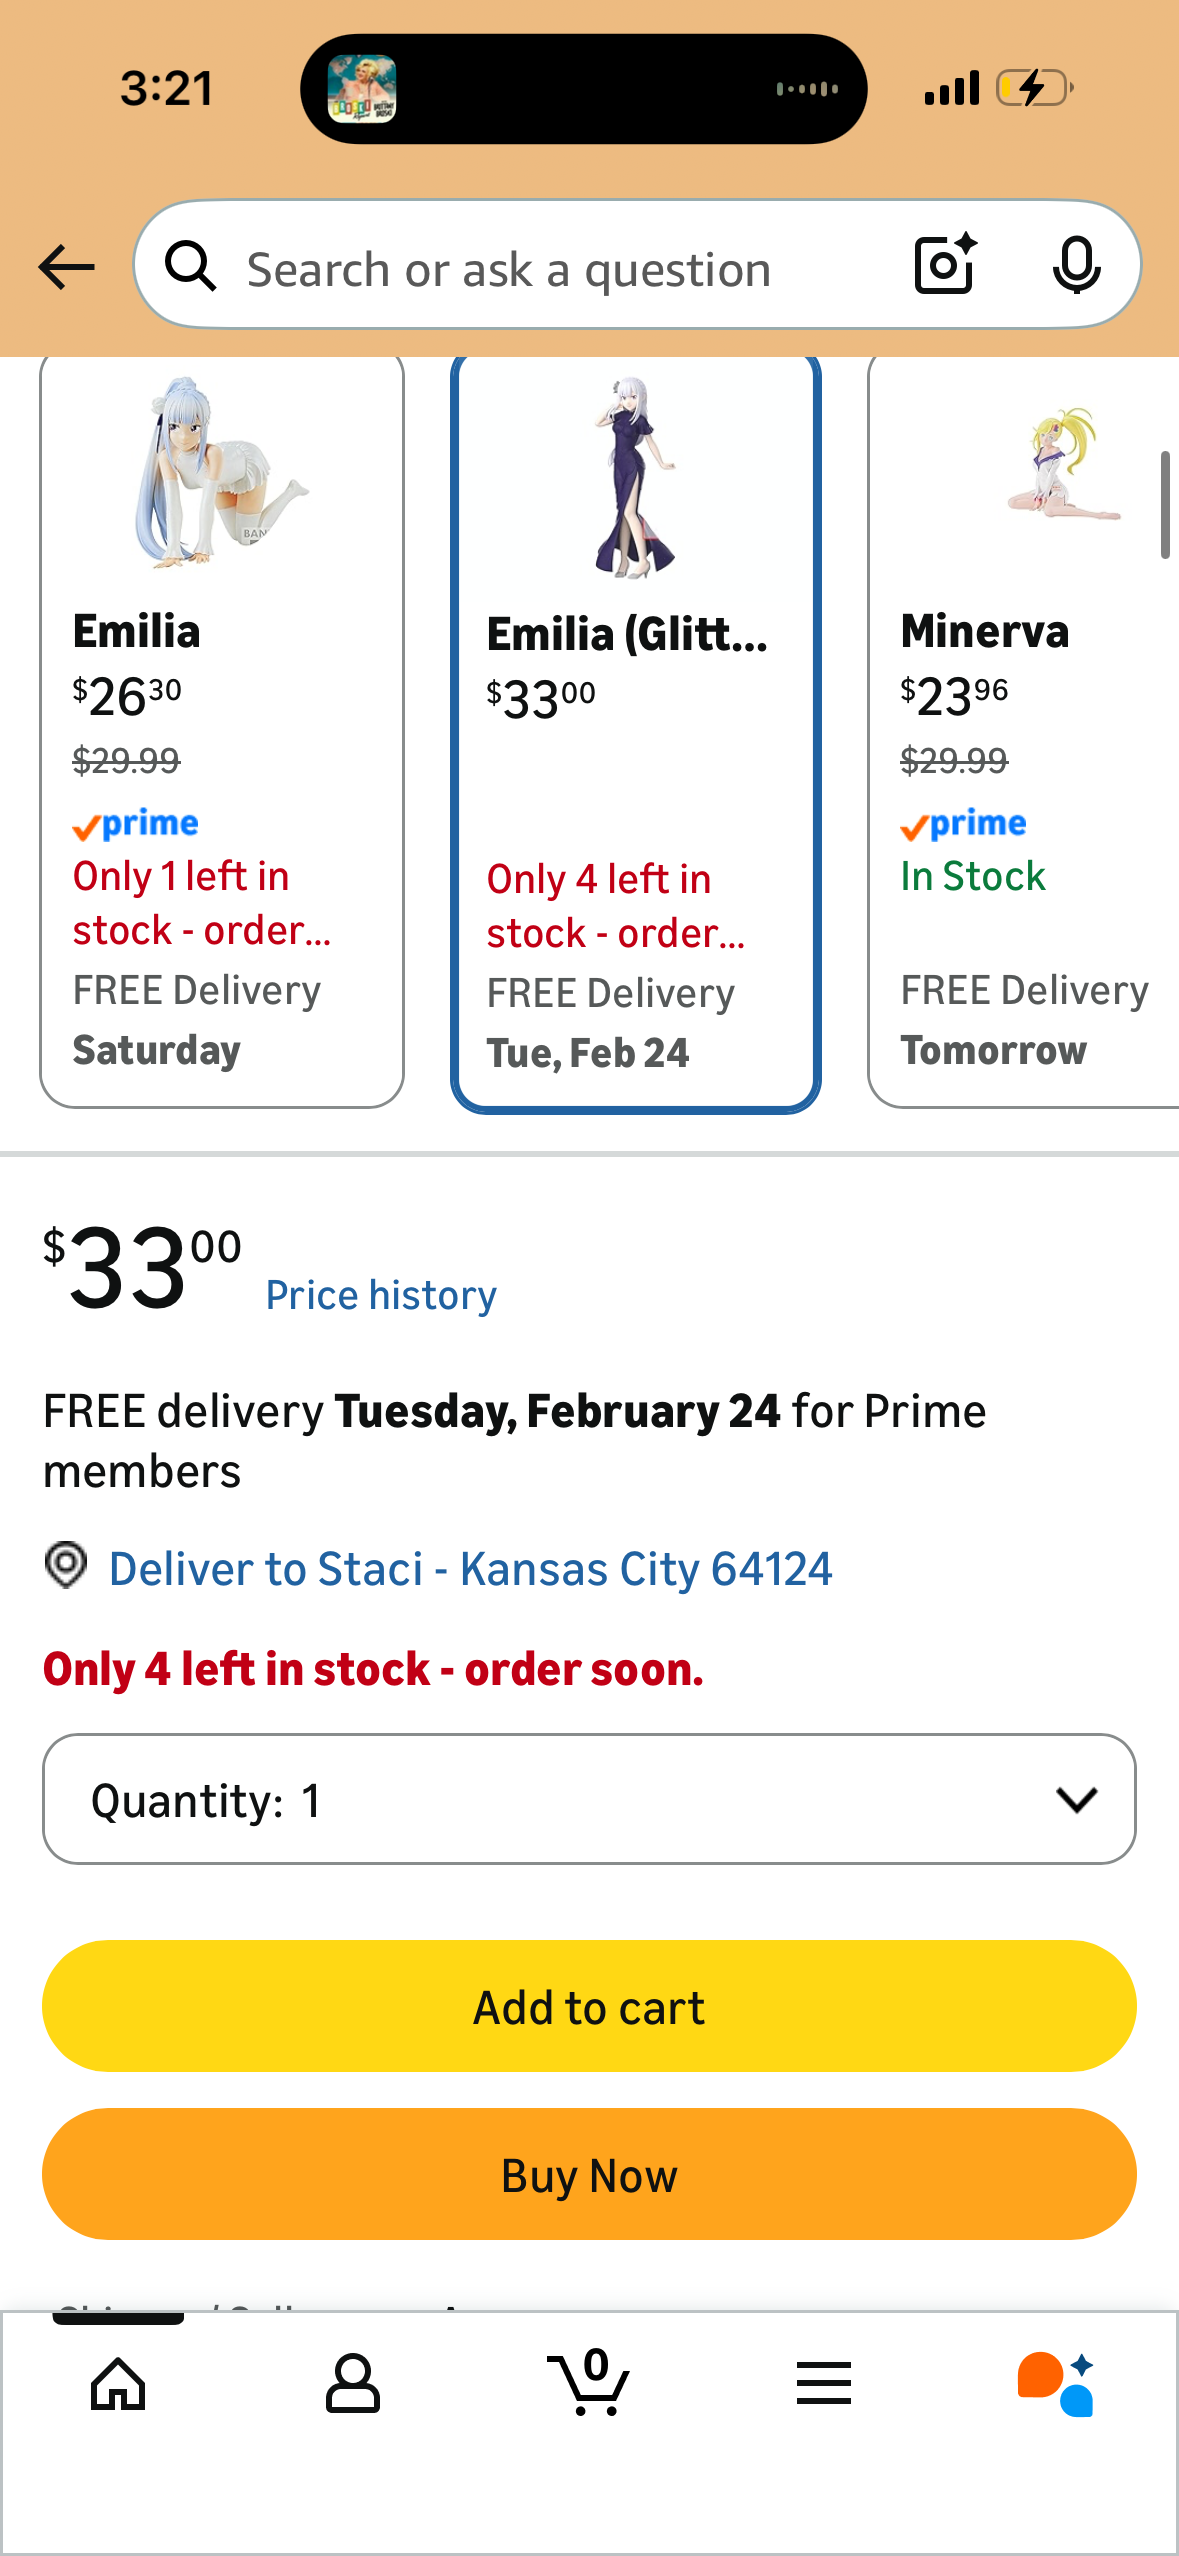The width and height of the screenshot is (1179, 2556).
Task: Open camera lens visual search
Action: 944,265
